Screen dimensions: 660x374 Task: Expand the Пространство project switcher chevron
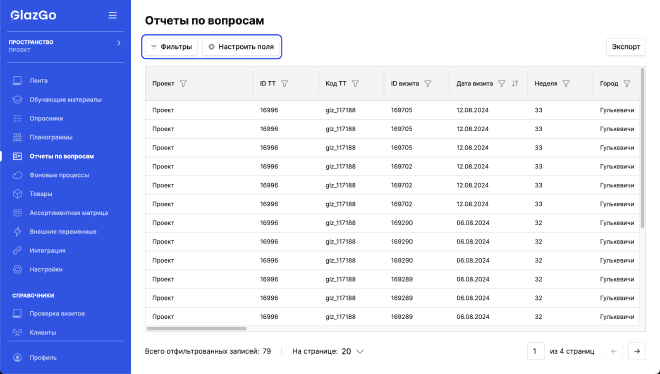[119, 42]
